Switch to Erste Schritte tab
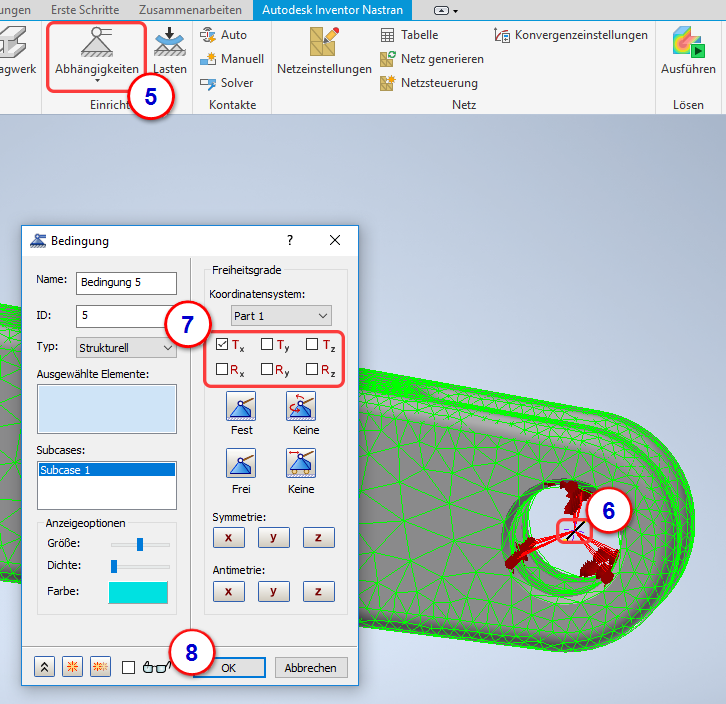The height and width of the screenshot is (704, 726). [85, 10]
